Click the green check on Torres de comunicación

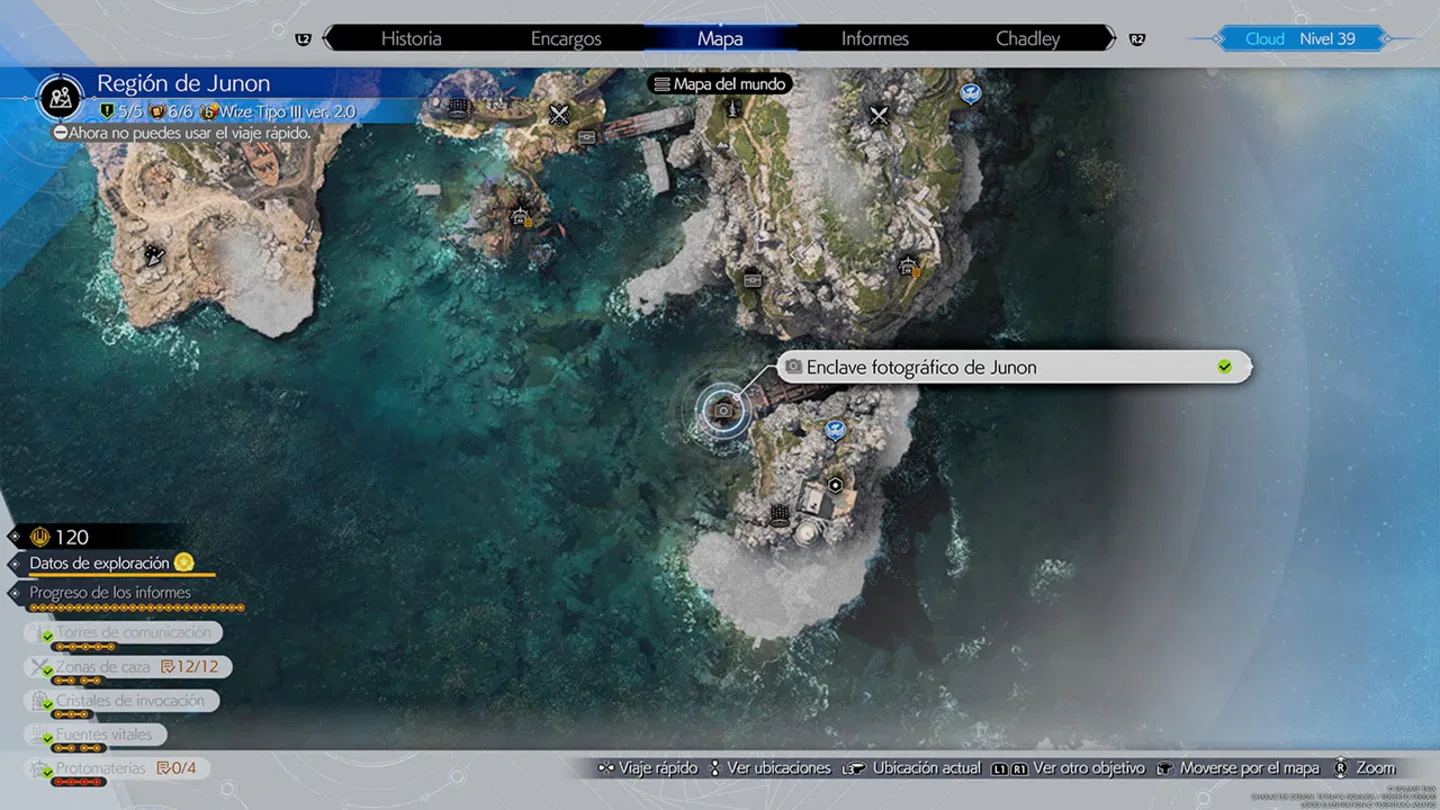coord(47,637)
